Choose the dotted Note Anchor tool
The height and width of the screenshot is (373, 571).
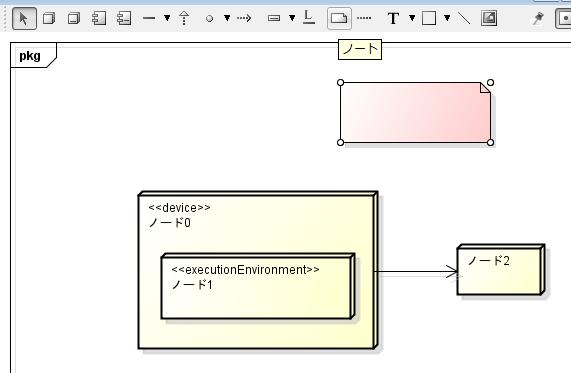coord(364,18)
